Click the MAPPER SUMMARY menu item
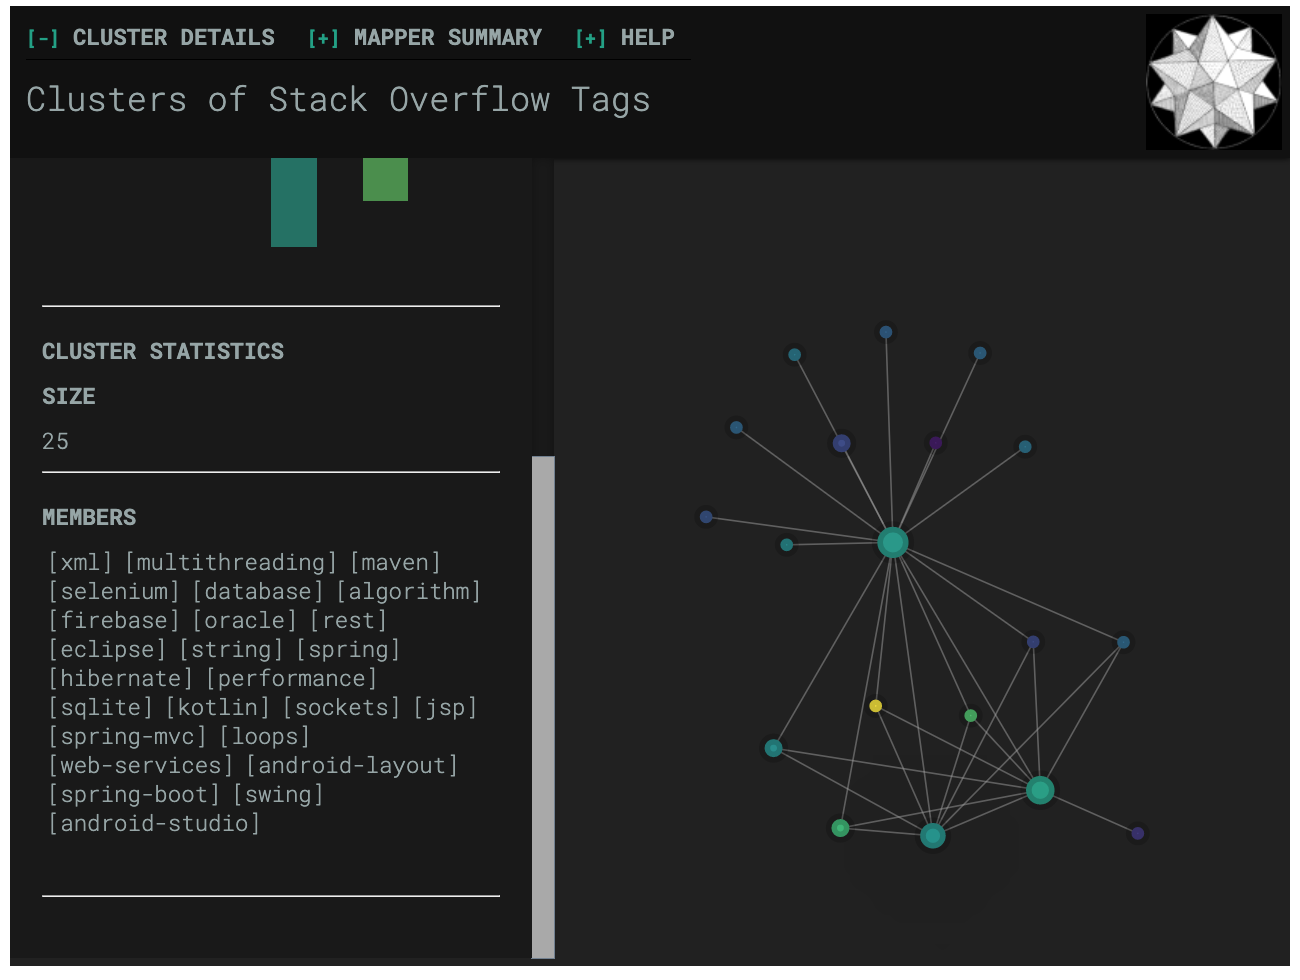 tap(447, 37)
